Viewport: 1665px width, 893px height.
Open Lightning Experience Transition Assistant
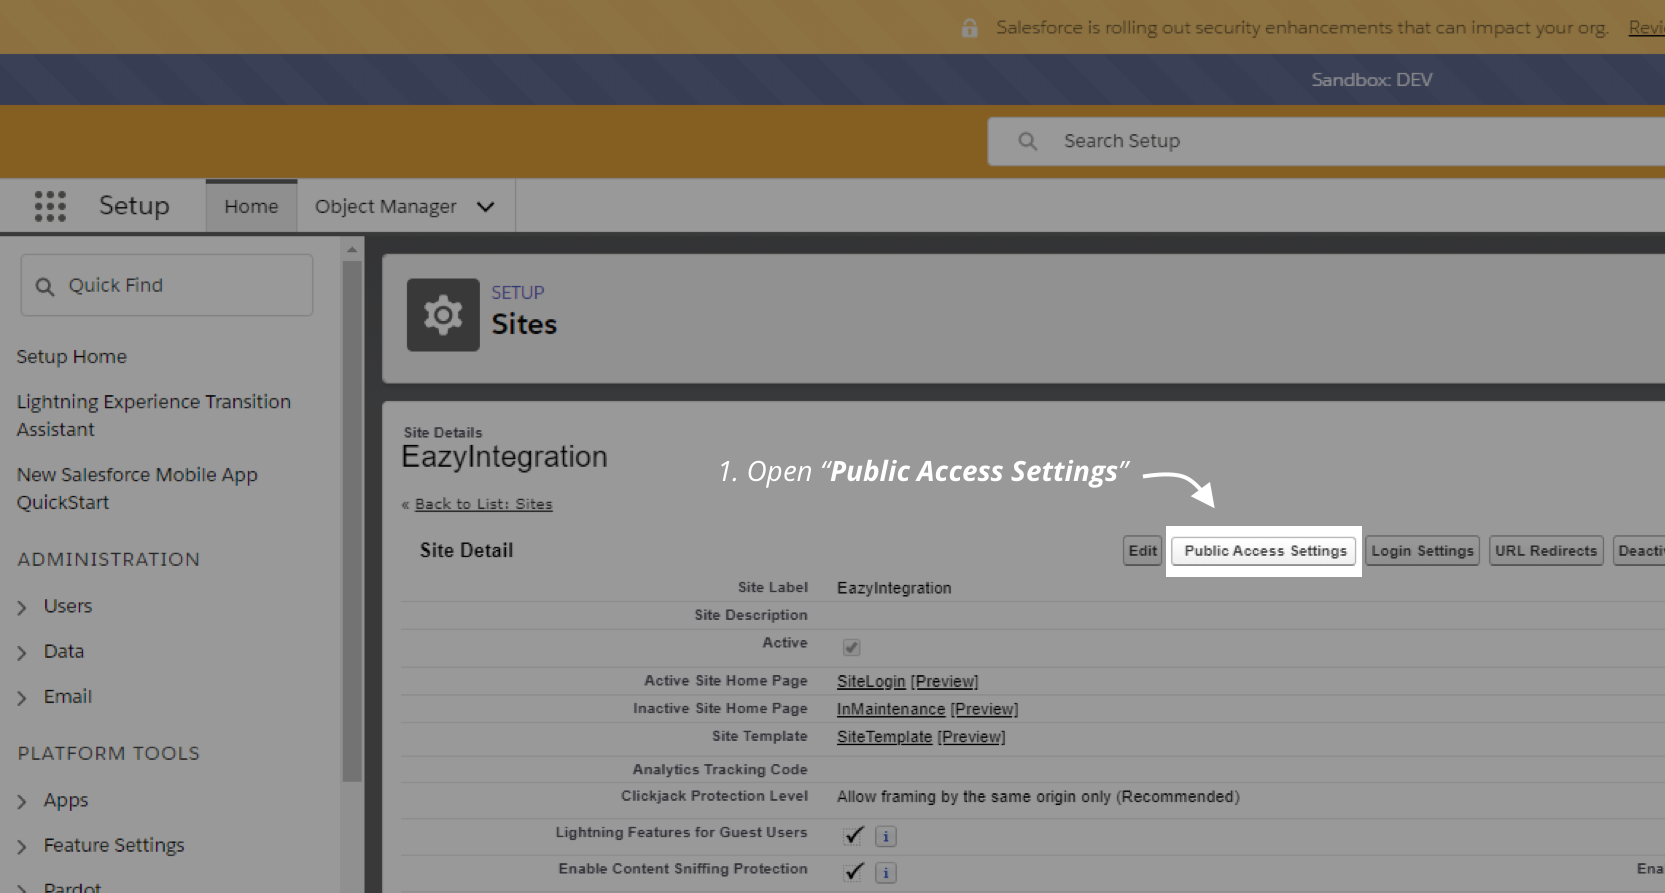pyautogui.click(x=153, y=415)
